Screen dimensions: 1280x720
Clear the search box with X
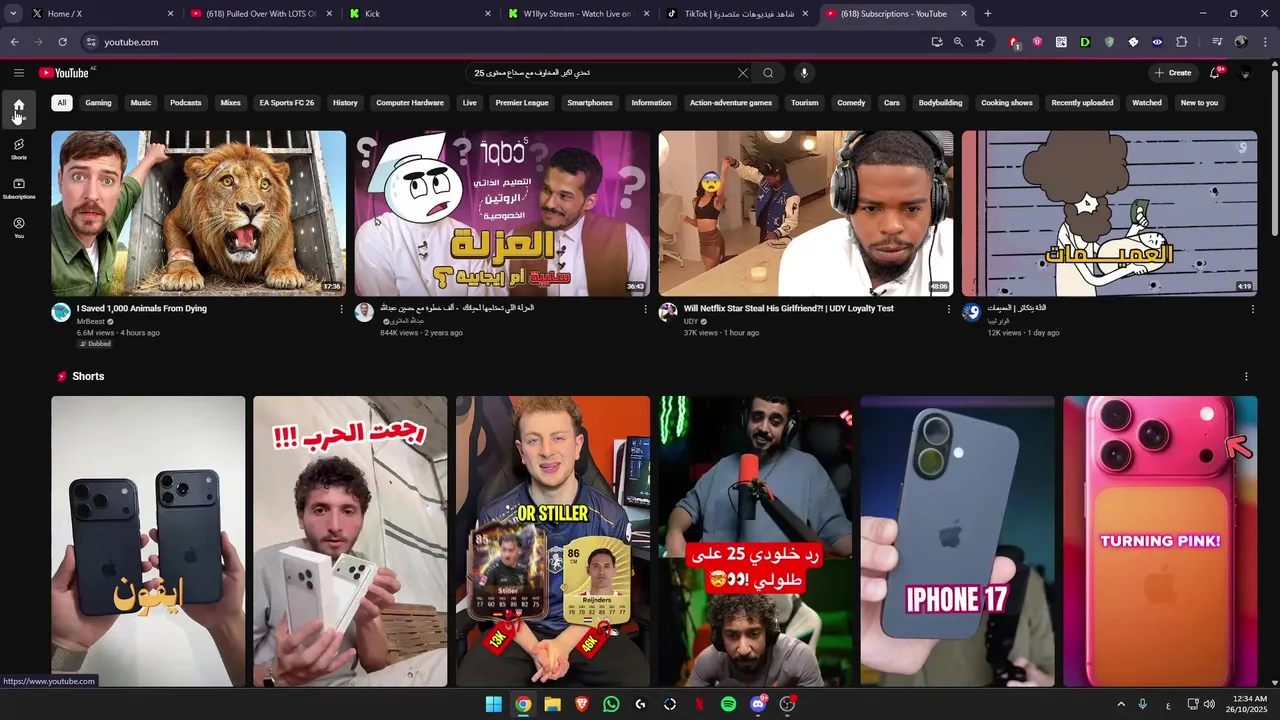(x=743, y=73)
